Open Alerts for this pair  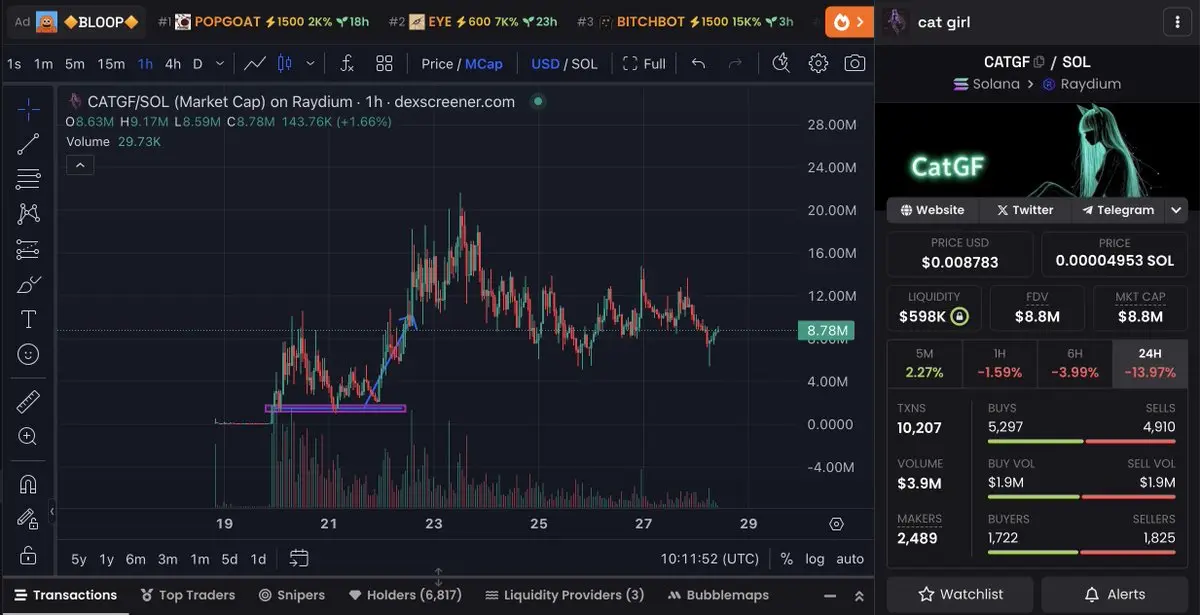point(1114,594)
